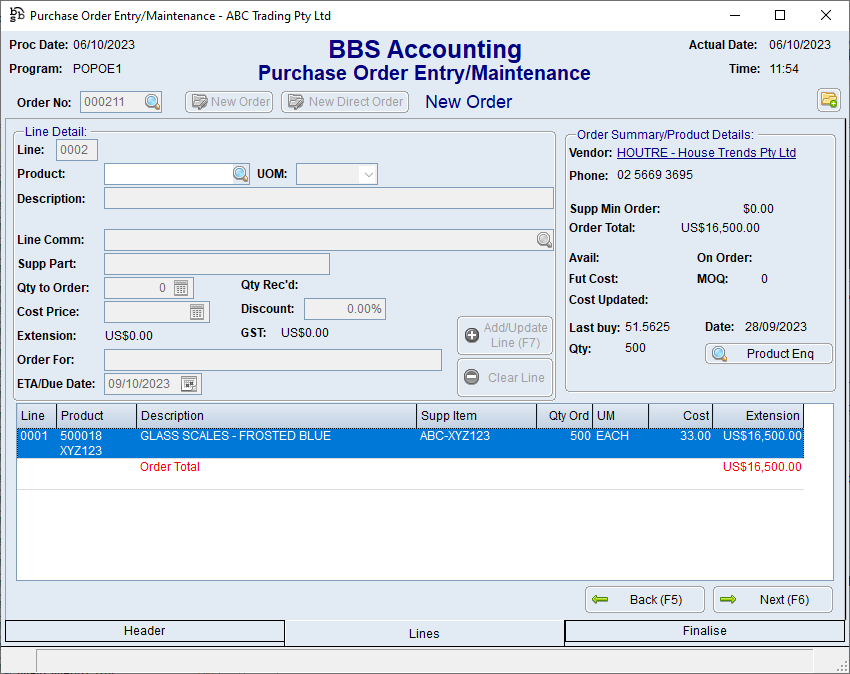Viewport: 850px width, 674px height.
Task: Switch to the Header tab
Action: coord(144,631)
